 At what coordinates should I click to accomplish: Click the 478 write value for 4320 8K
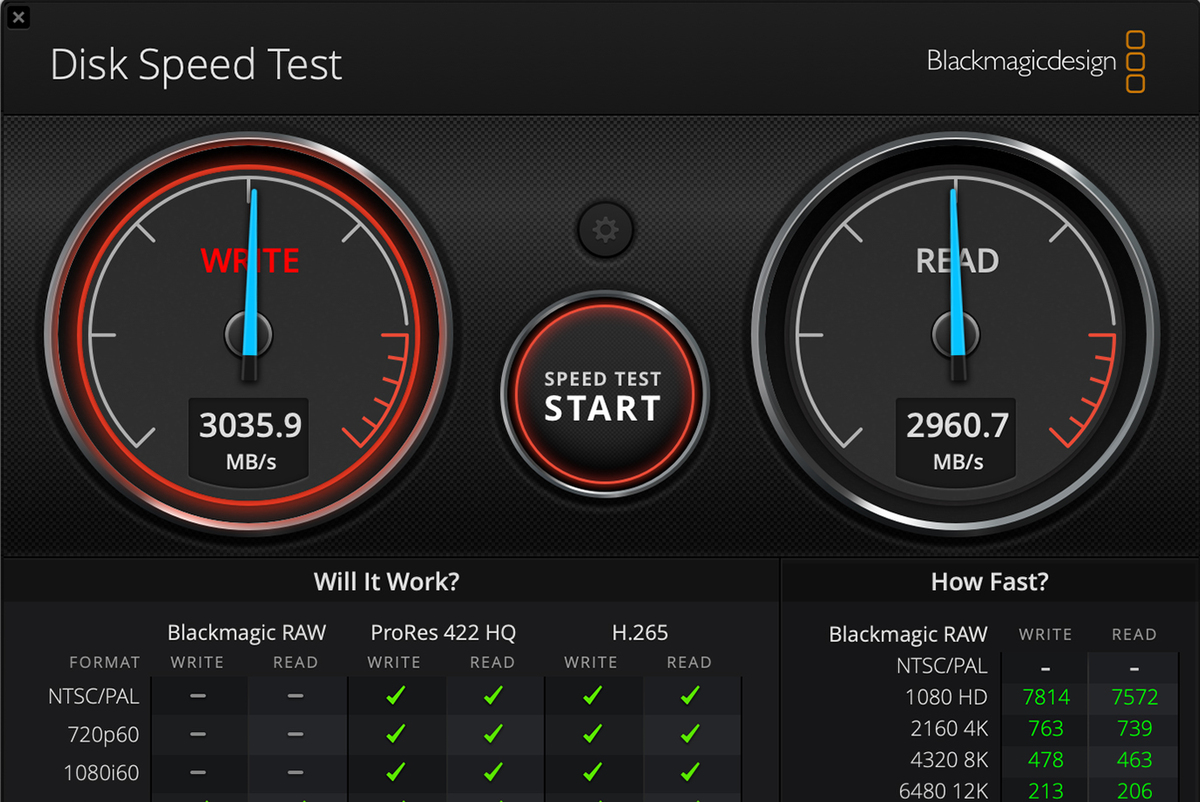(x=1046, y=759)
